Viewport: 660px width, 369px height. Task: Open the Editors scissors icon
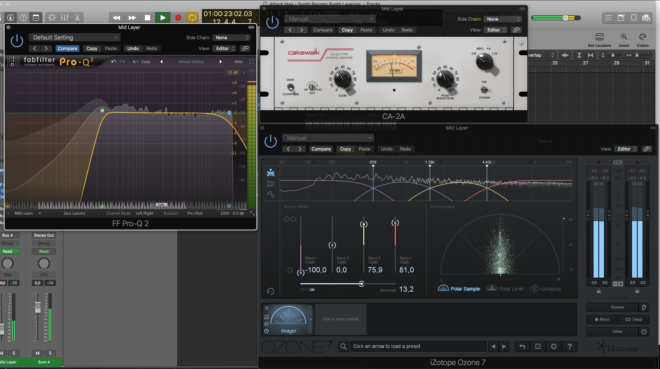(x=77, y=18)
